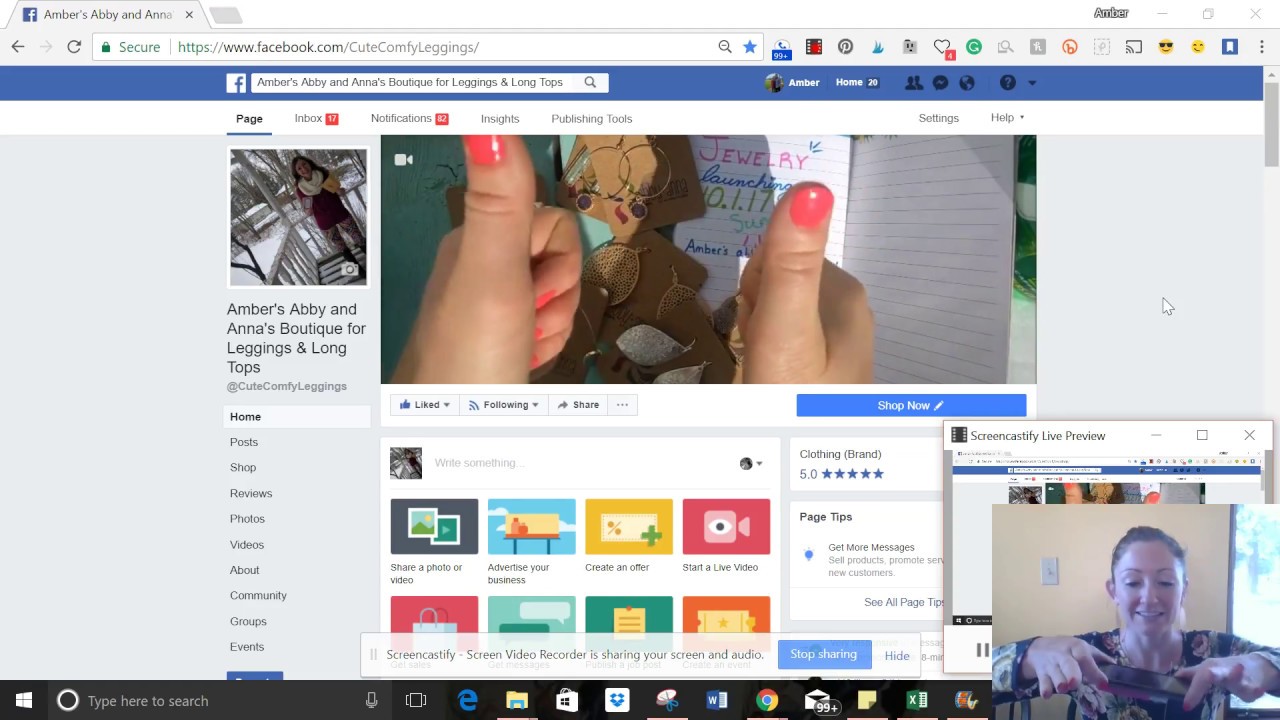Update profile picture via camera icon

(350, 269)
